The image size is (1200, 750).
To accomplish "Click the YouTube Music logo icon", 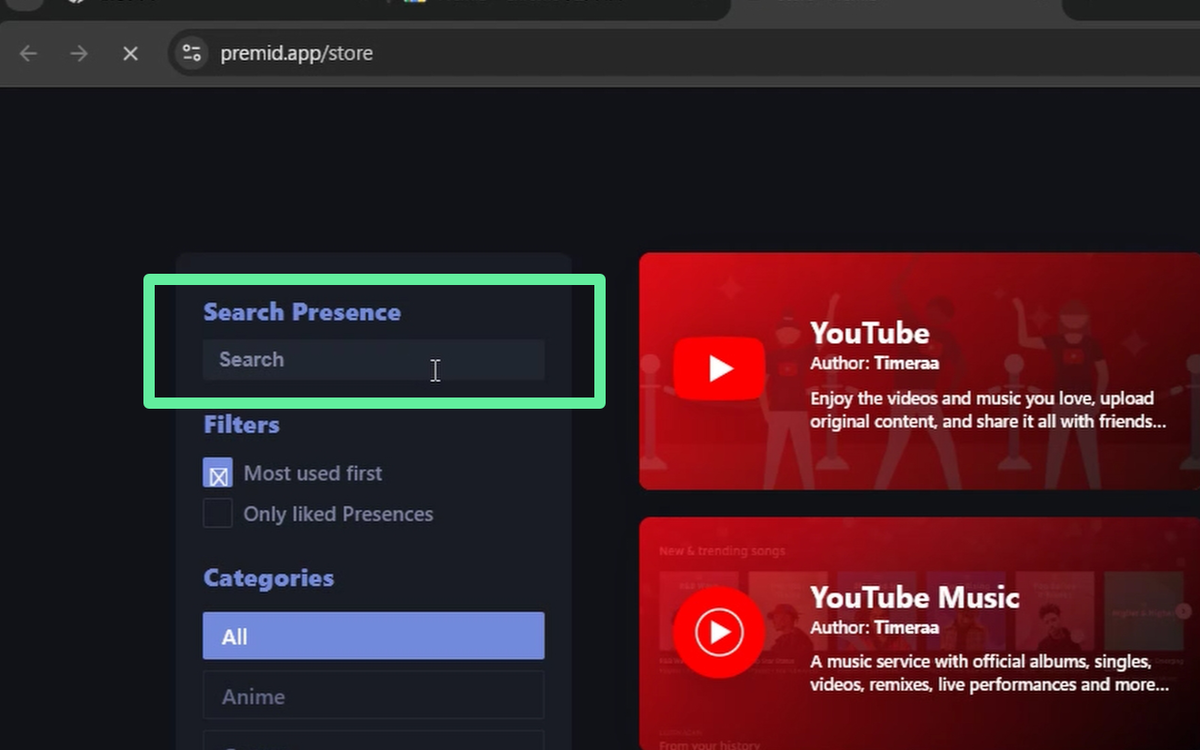I will (719, 632).
